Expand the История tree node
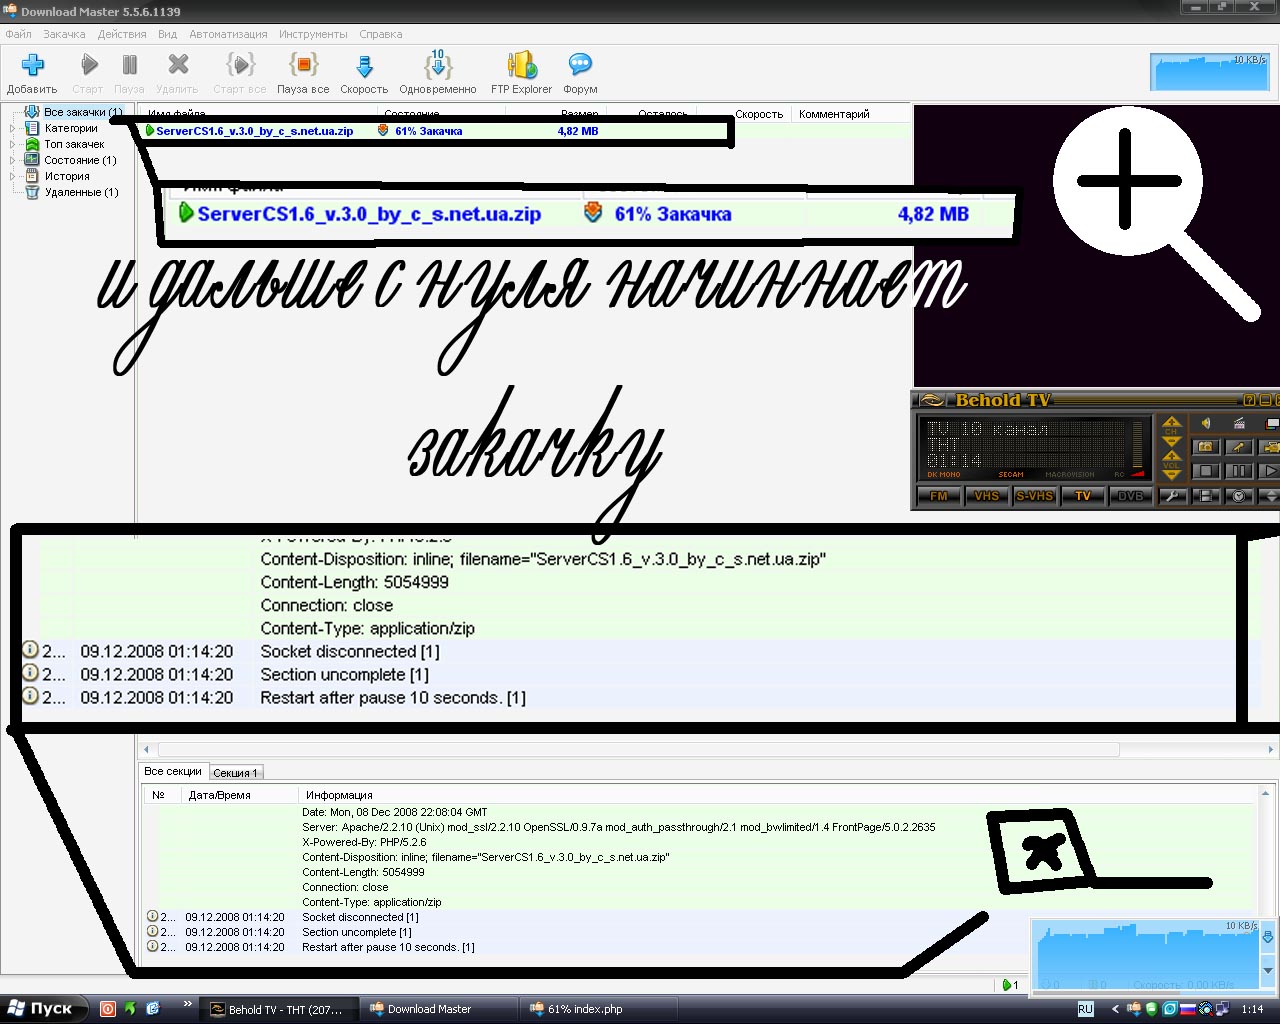 point(13,176)
